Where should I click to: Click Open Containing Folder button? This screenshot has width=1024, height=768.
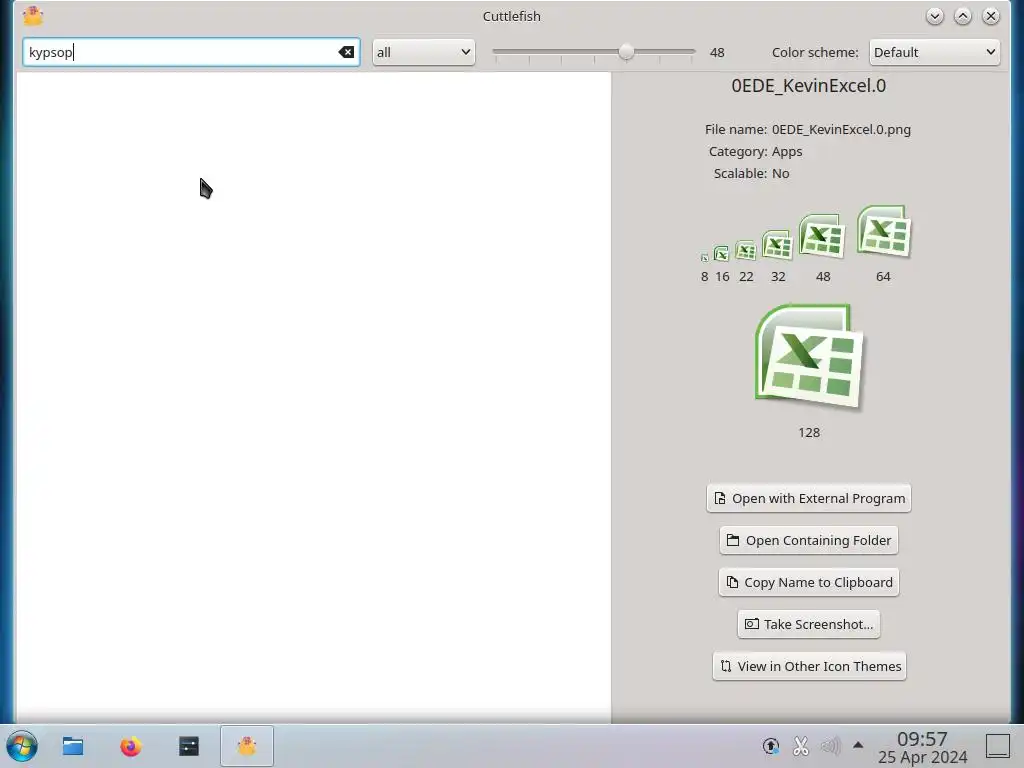(x=808, y=540)
